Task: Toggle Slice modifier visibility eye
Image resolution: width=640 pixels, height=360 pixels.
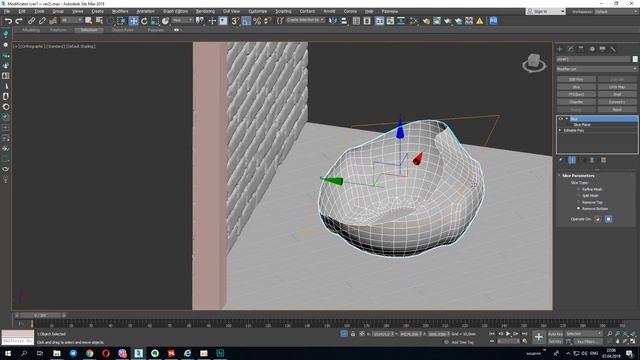Action: pos(561,119)
